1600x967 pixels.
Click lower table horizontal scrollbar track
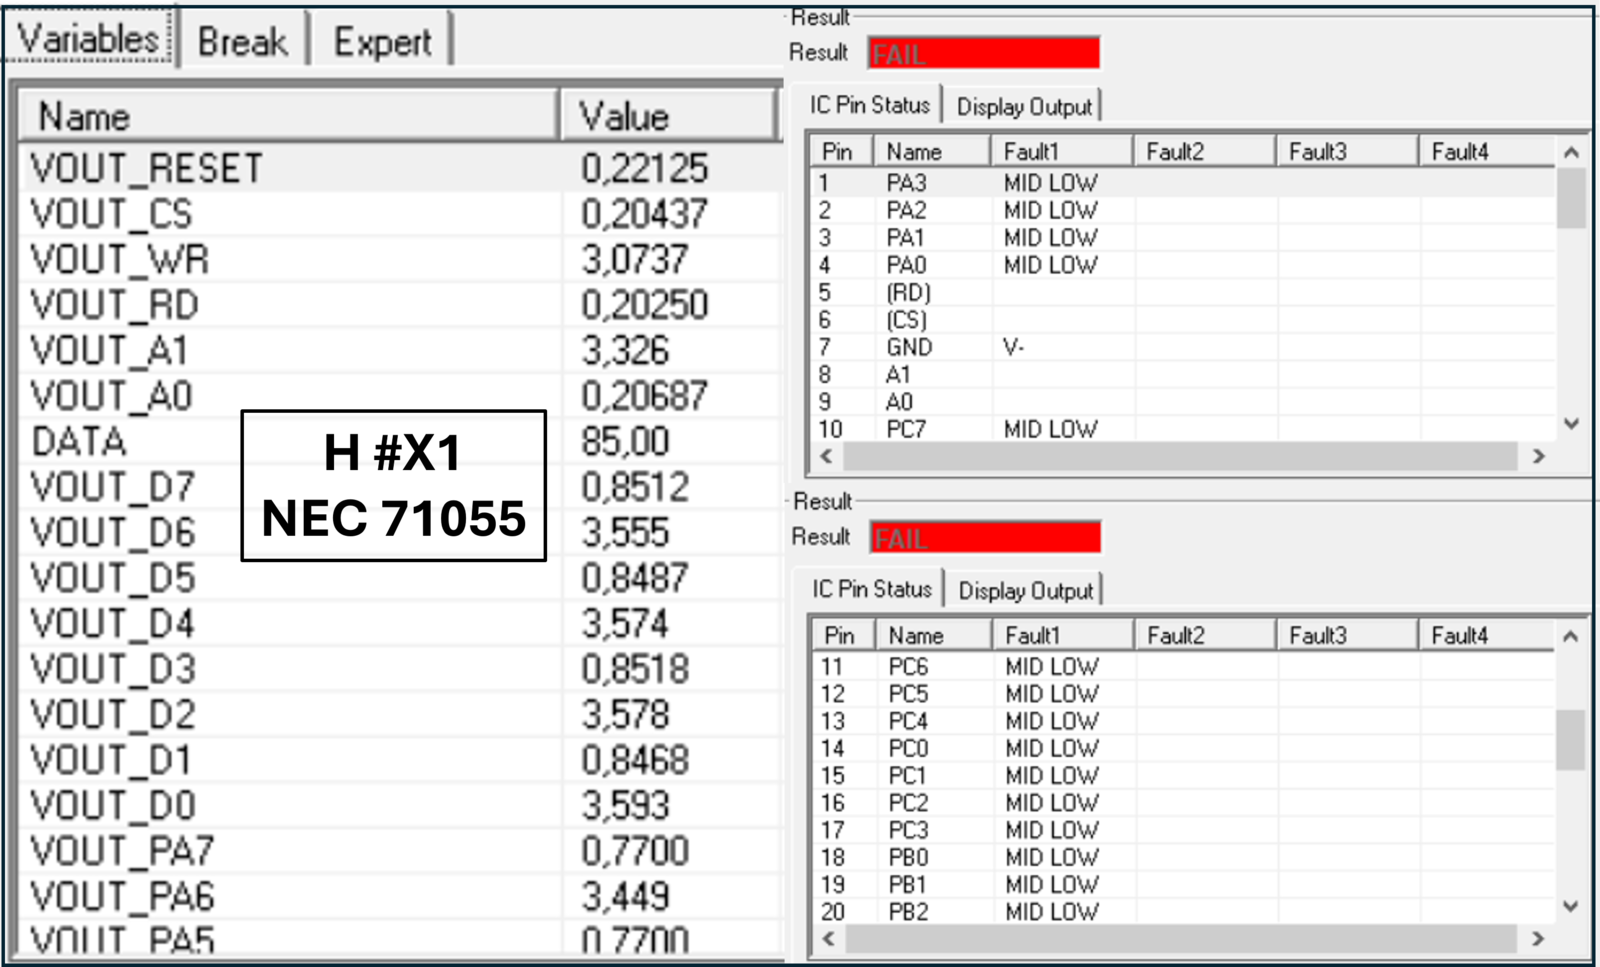1181,939
